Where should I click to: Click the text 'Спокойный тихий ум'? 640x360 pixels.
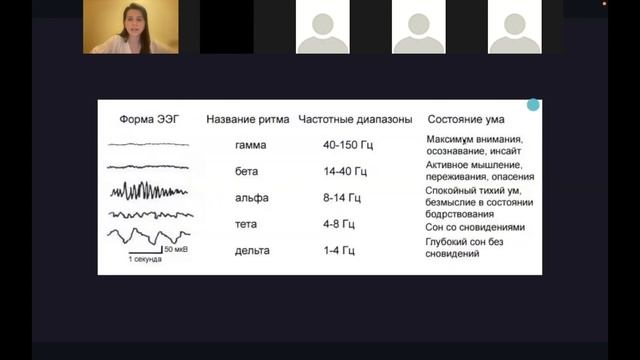tap(473, 191)
